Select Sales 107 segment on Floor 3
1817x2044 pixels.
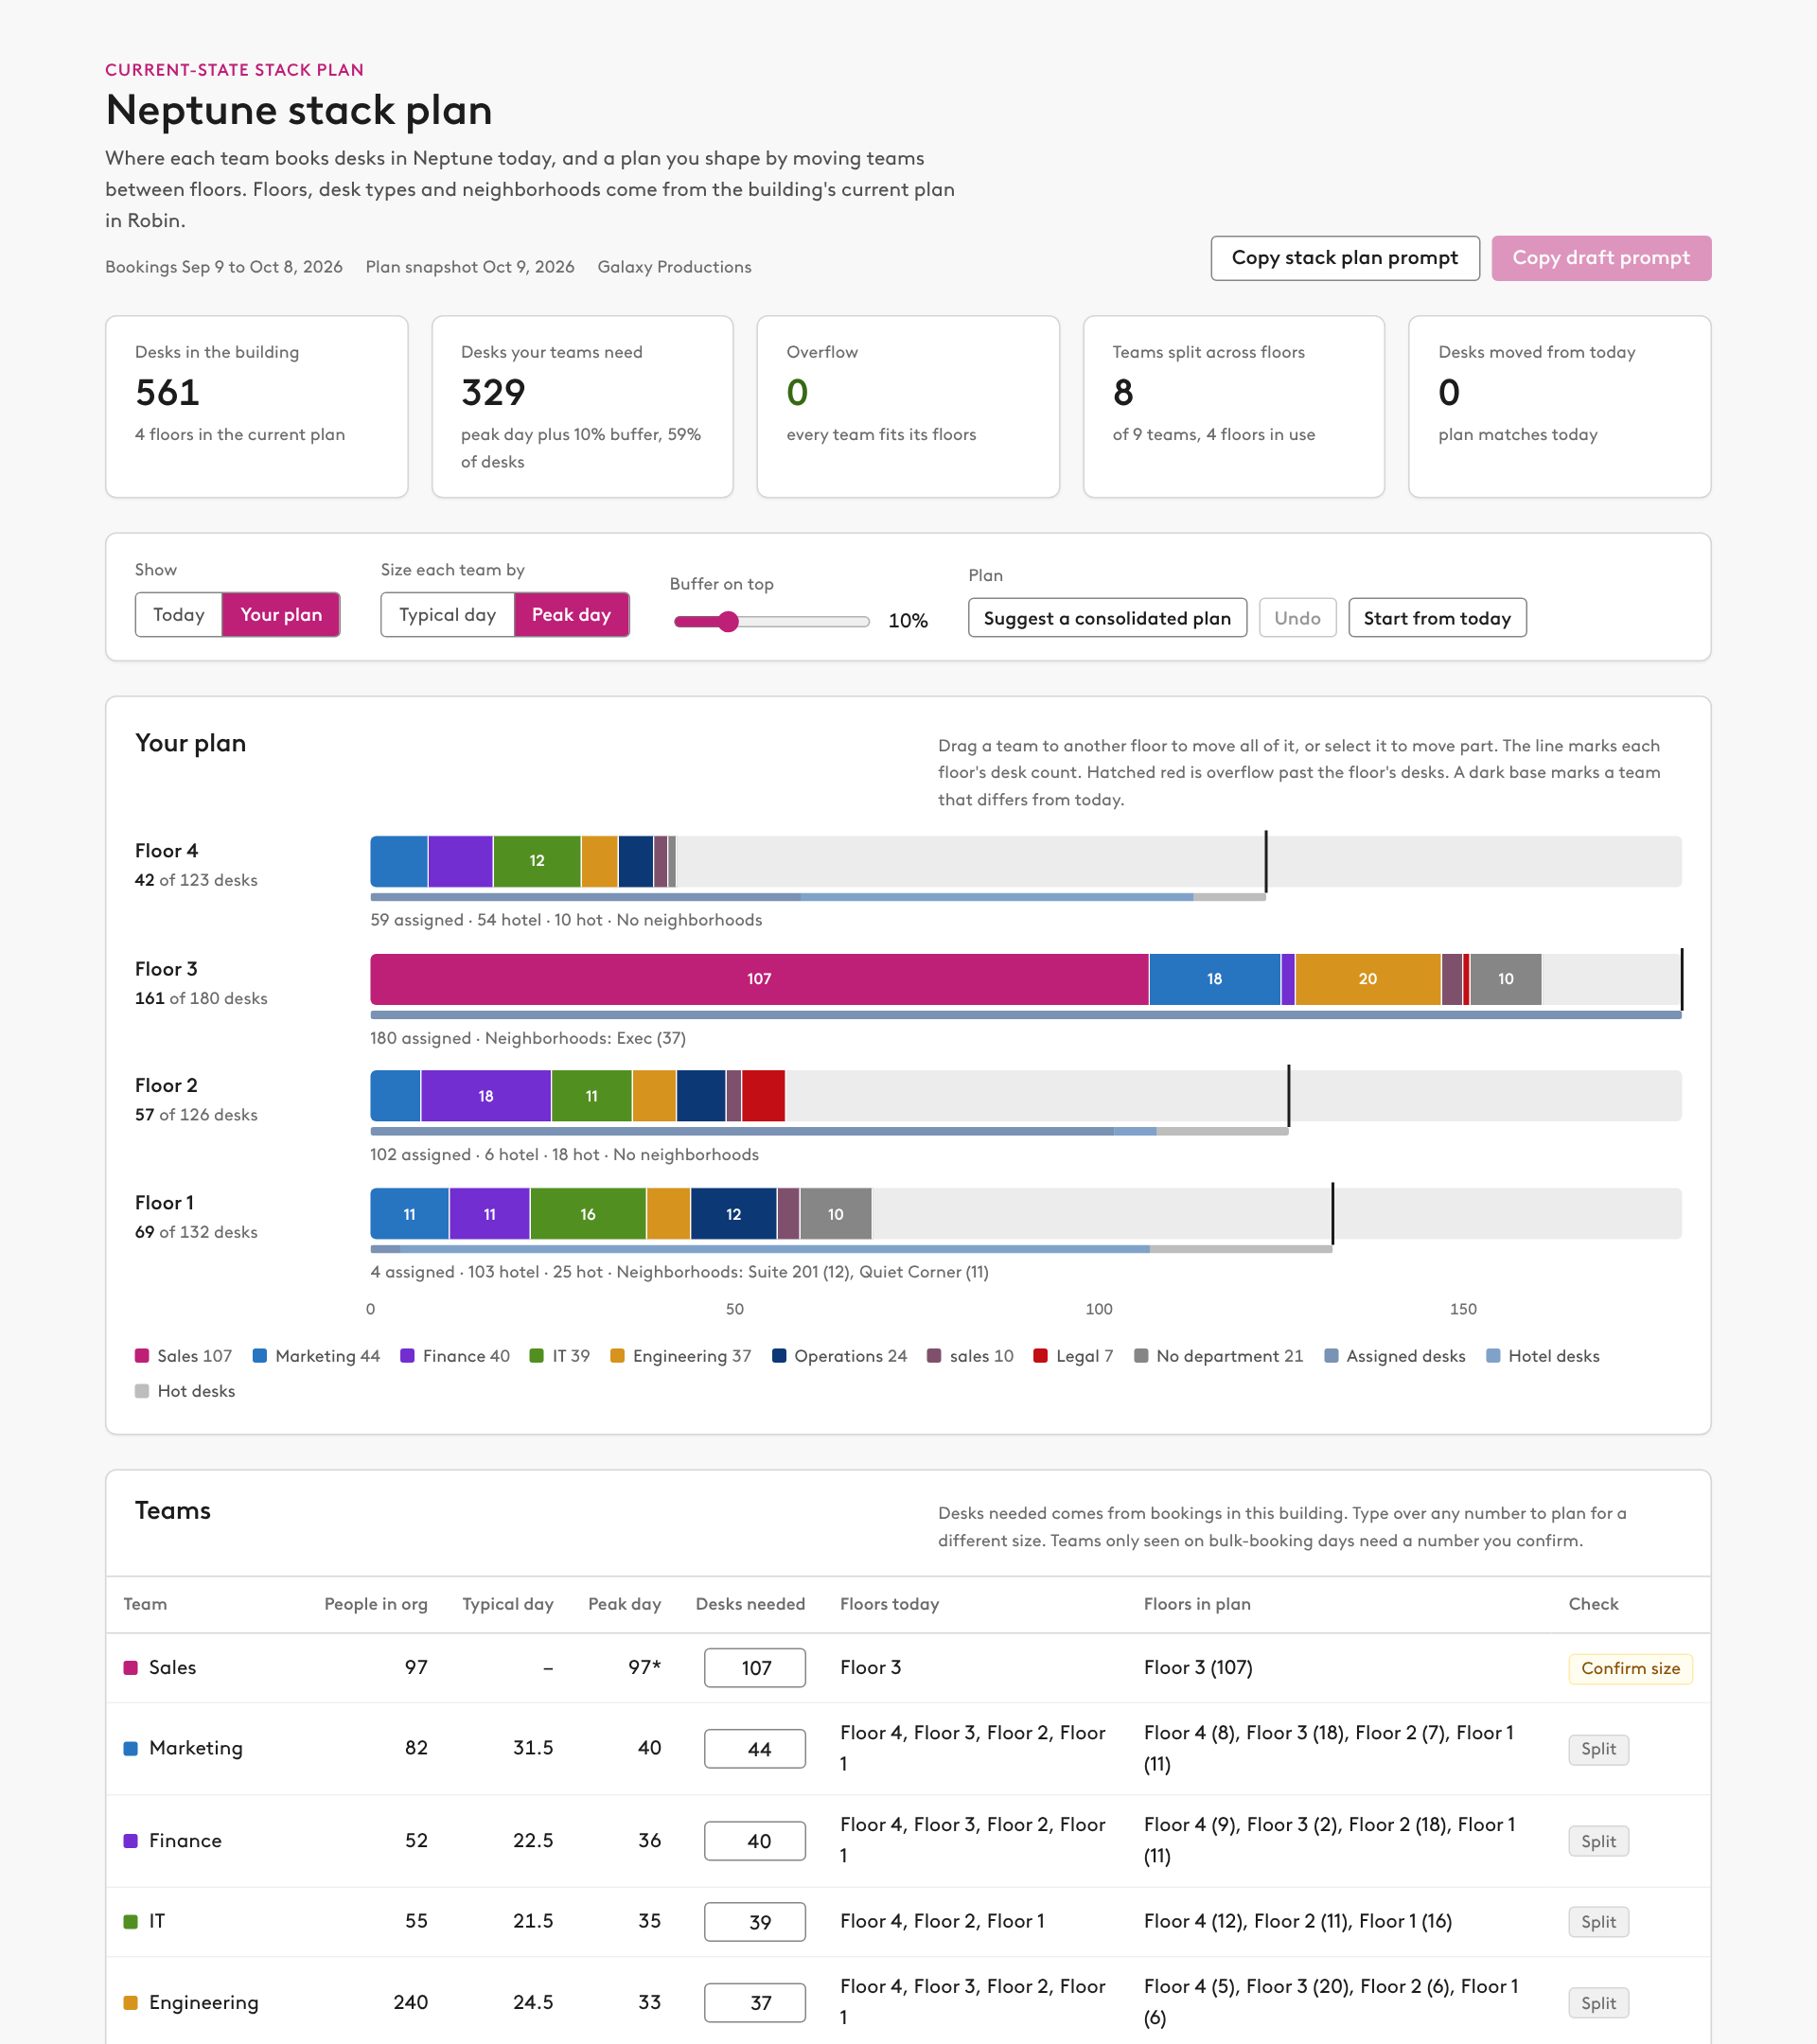759,979
